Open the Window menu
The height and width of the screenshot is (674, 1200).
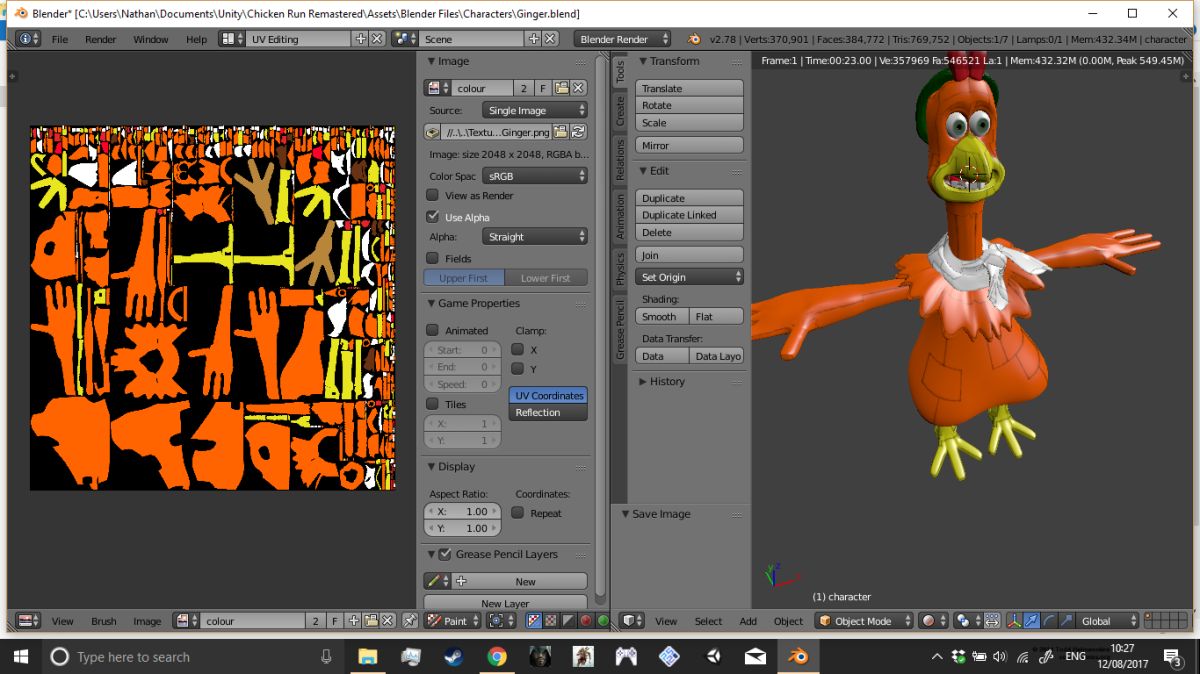pyautogui.click(x=151, y=39)
